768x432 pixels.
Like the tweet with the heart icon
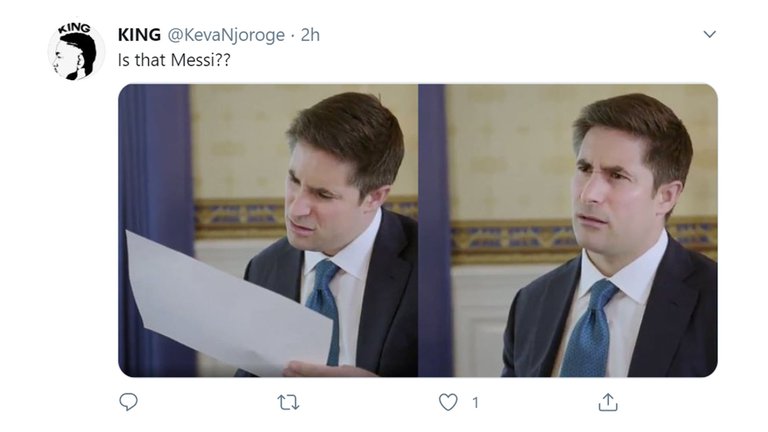click(448, 402)
